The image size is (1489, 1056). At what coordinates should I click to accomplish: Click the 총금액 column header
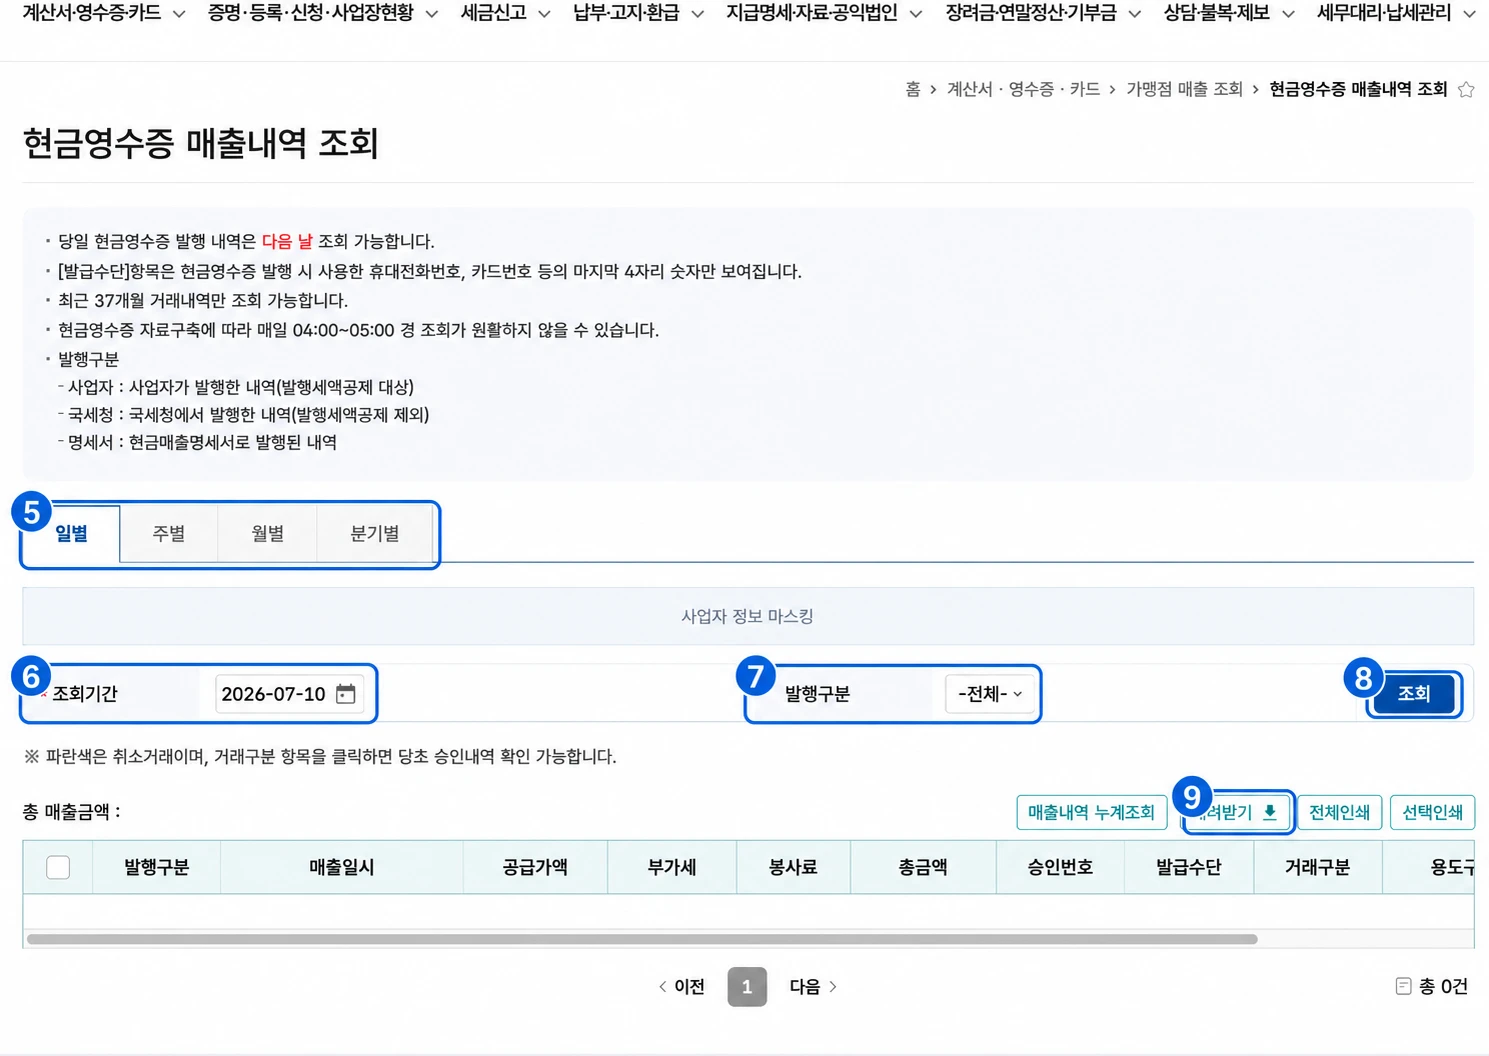923,867
